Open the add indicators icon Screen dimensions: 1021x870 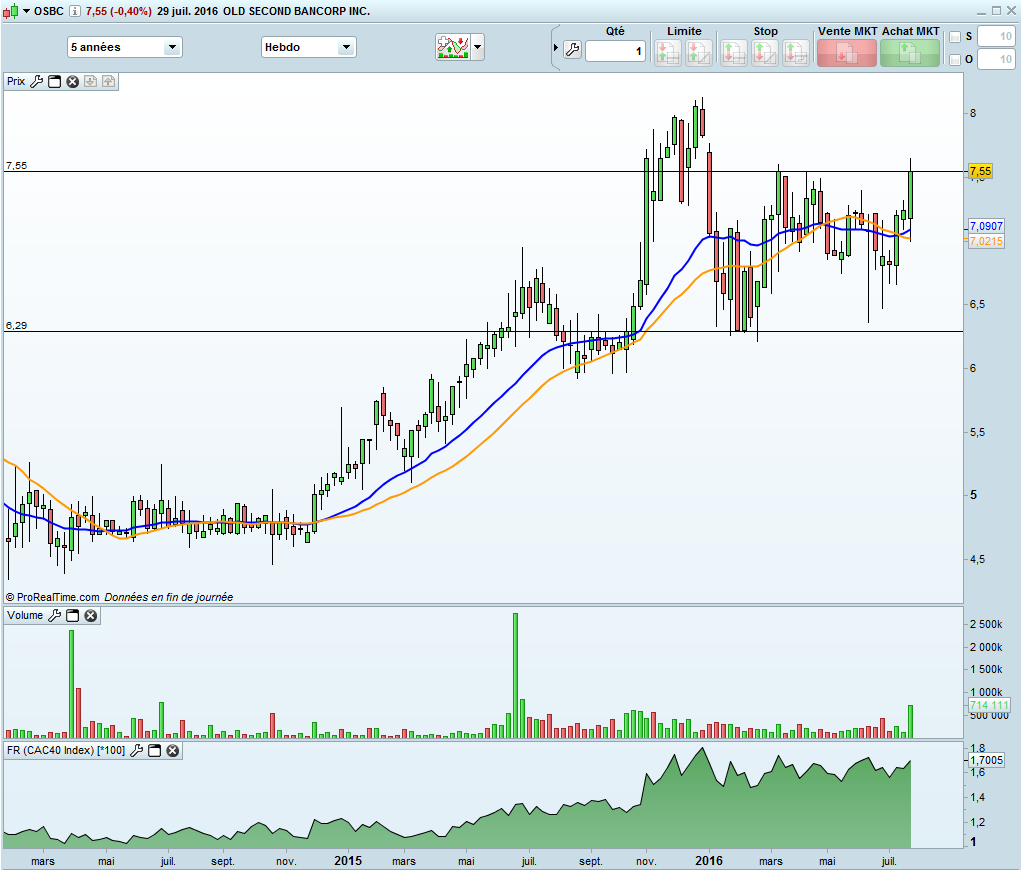point(453,47)
